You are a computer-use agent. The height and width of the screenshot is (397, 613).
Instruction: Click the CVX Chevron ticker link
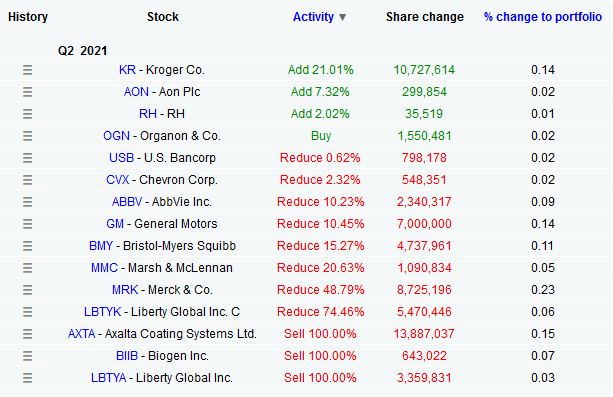pyautogui.click(x=117, y=180)
